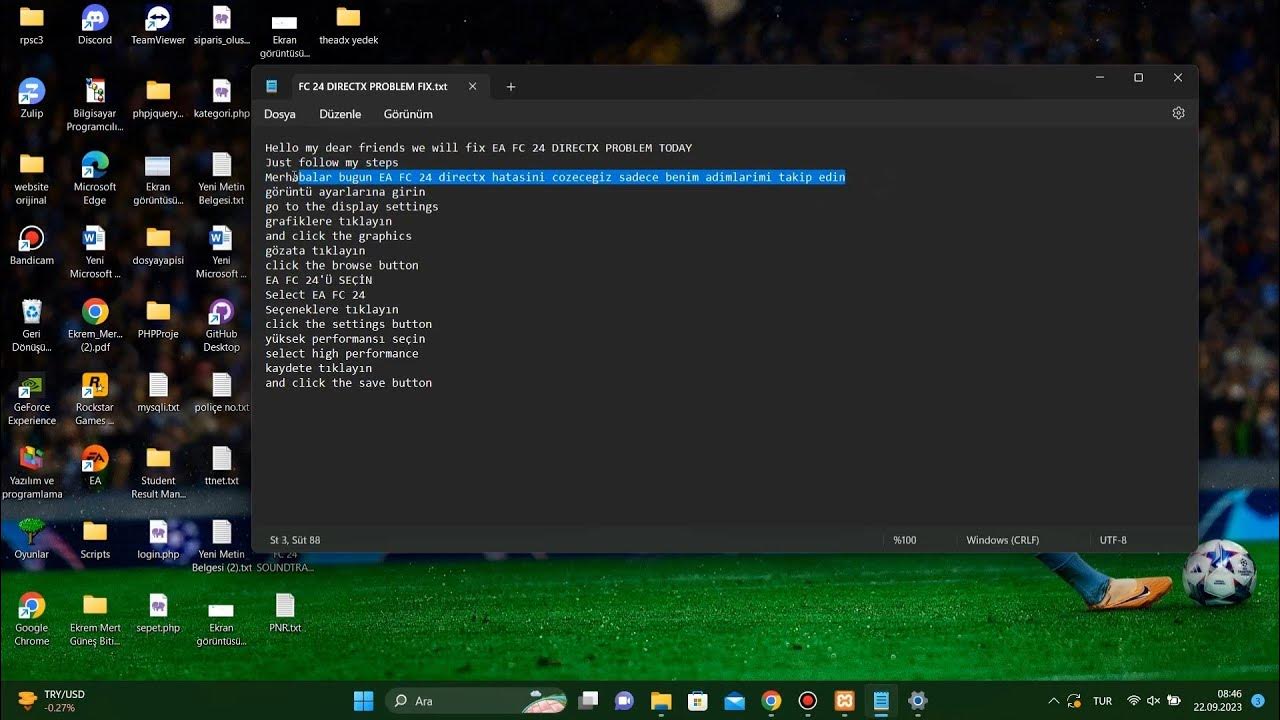Image resolution: width=1280 pixels, height=720 pixels.
Task: Open the theadx yedek desktop folder
Action: 348,26
